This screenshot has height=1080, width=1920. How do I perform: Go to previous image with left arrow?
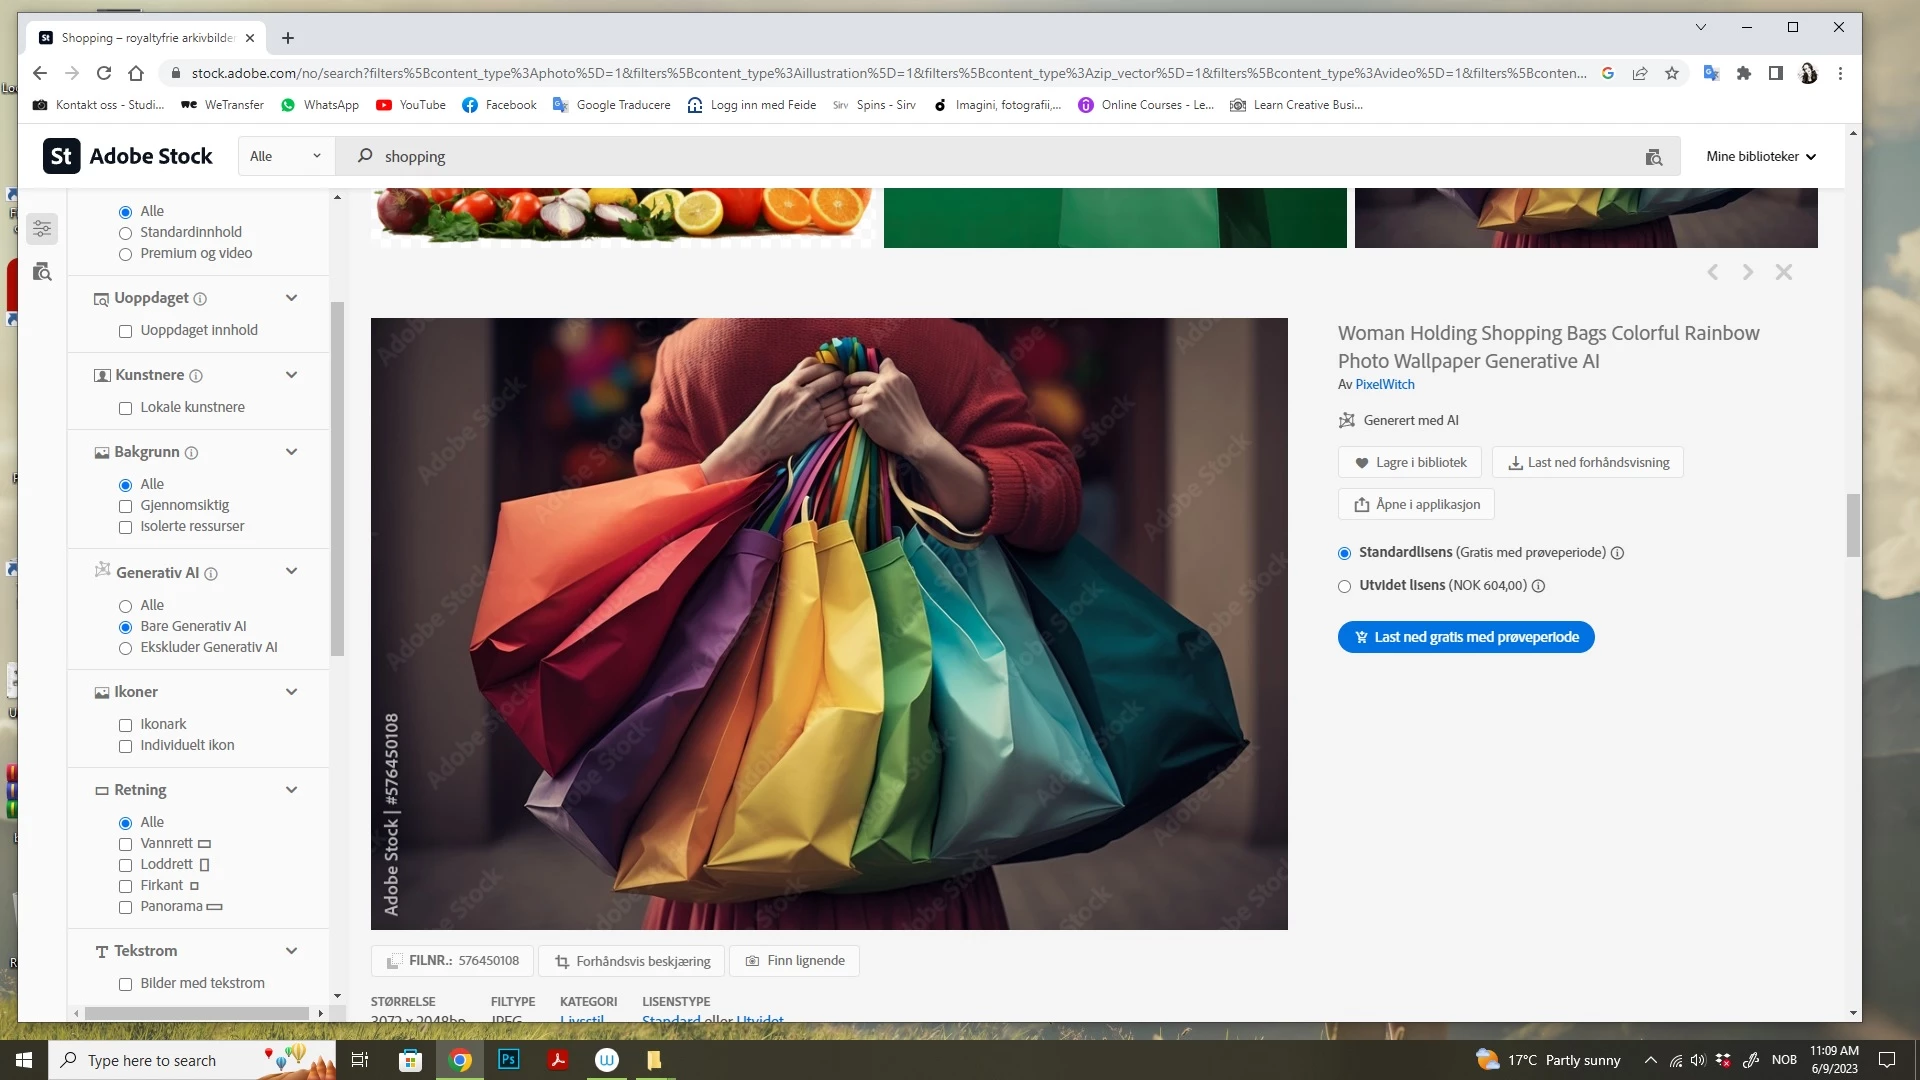pyautogui.click(x=1712, y=272)
